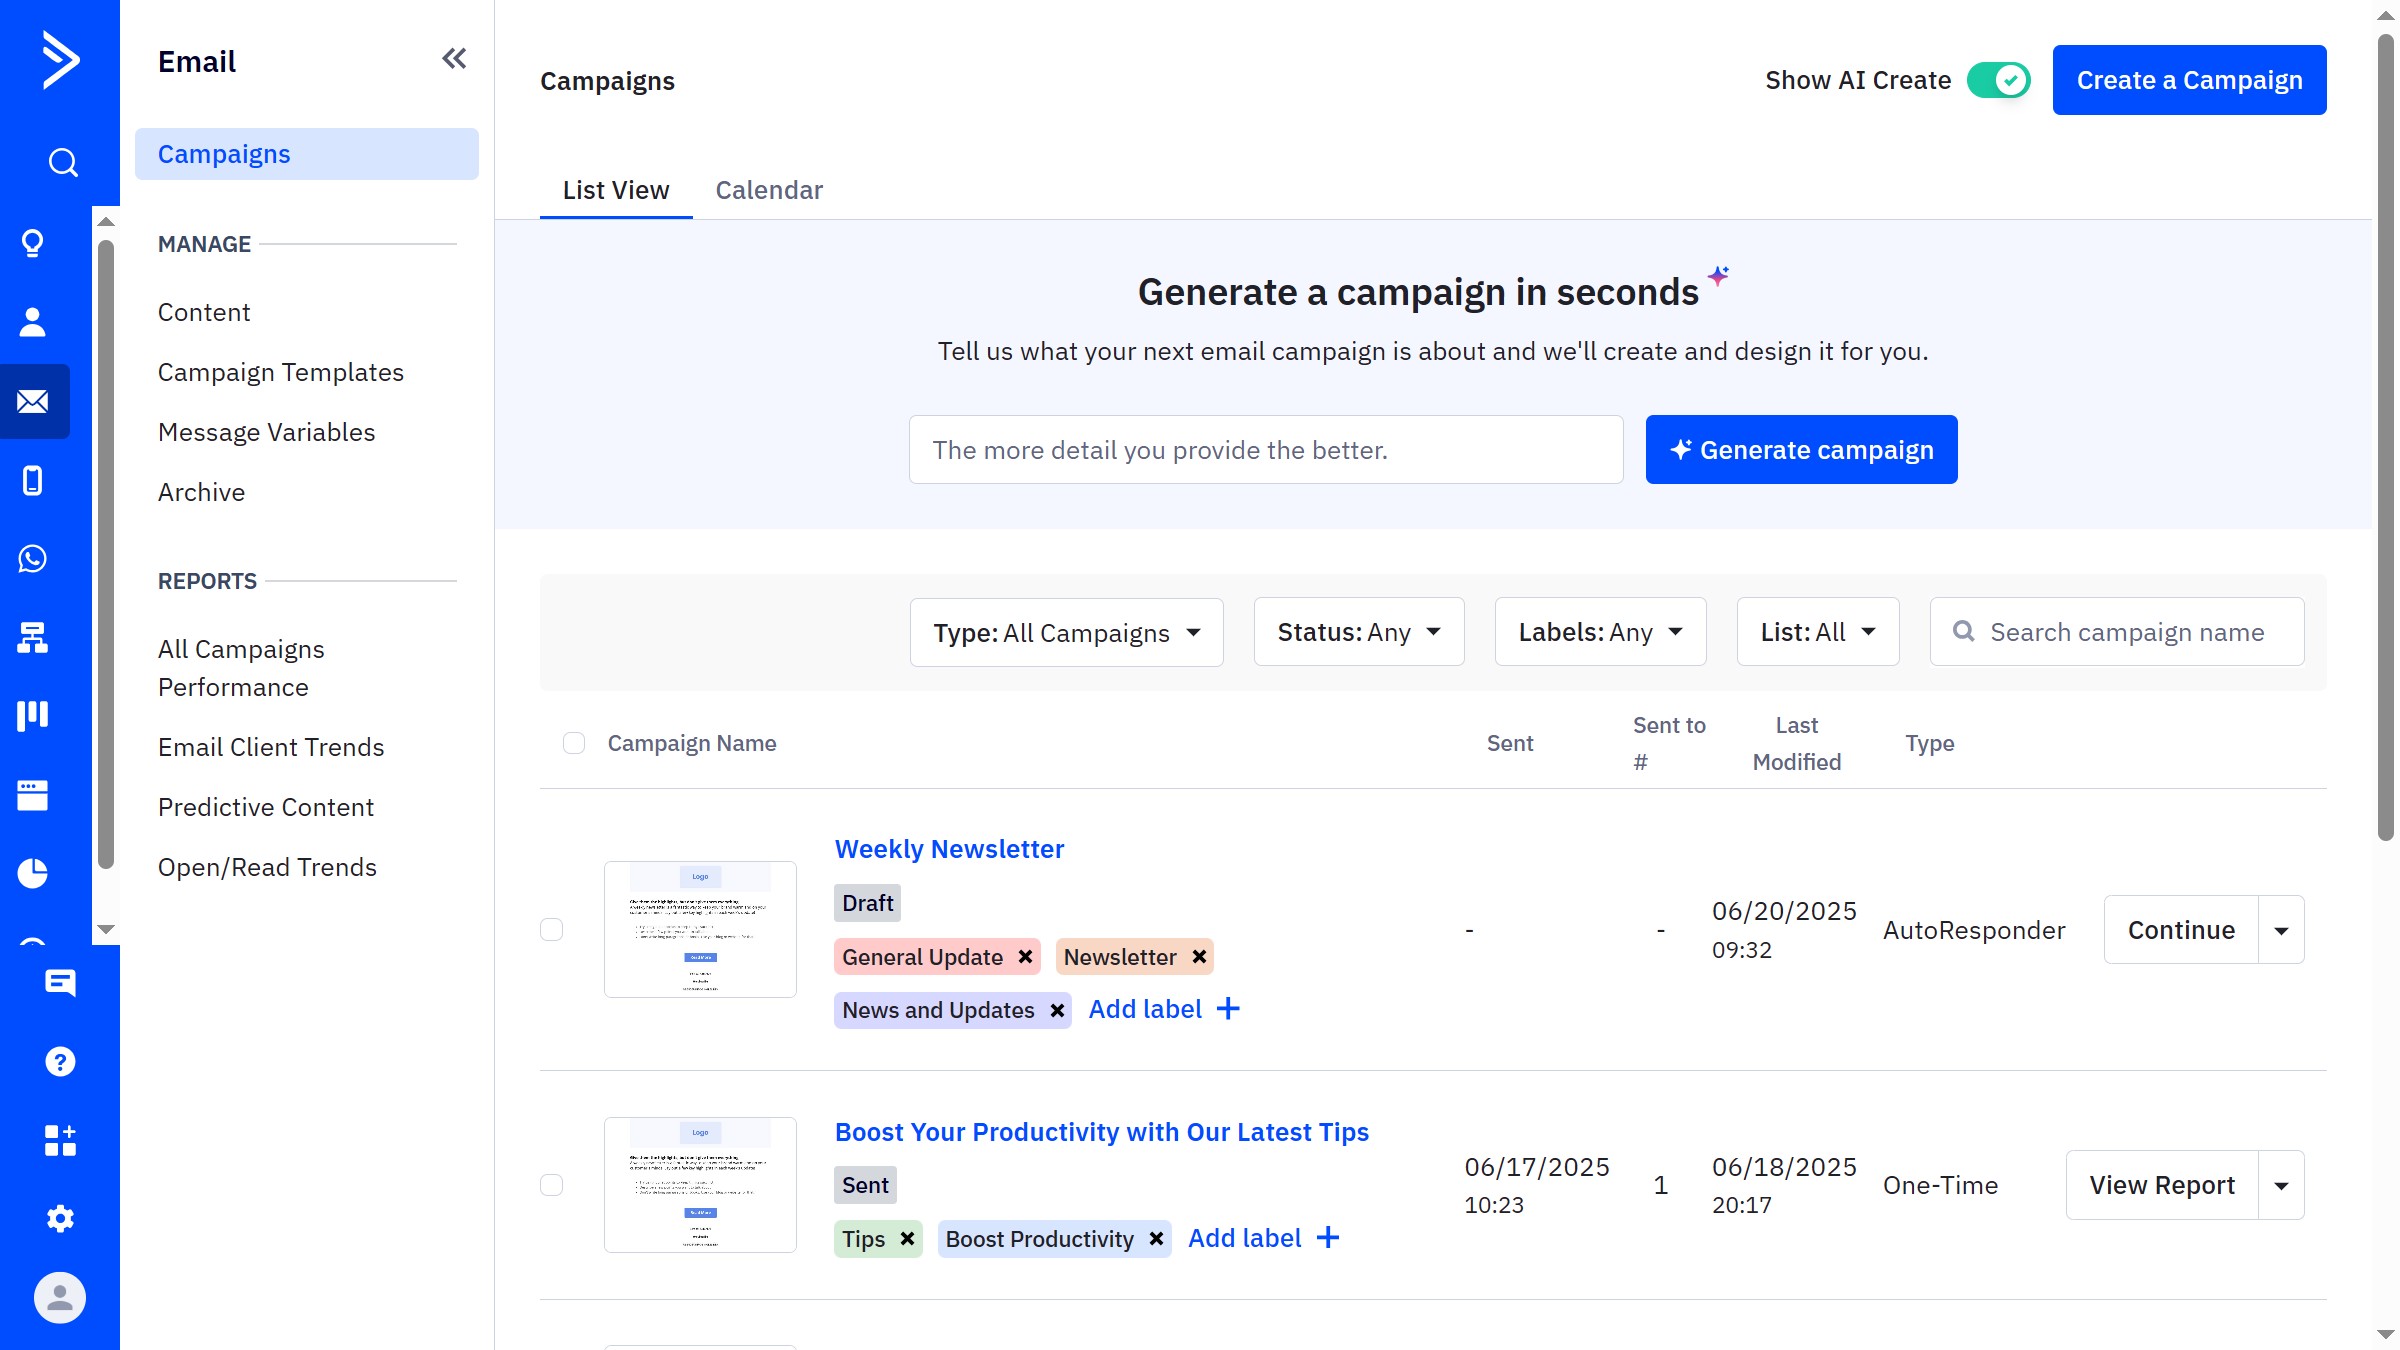The width and height of the screenshot is (2400, 1350).
Task: Open the Status: Any filter dropdown
Action: (x=1358, y=632)
